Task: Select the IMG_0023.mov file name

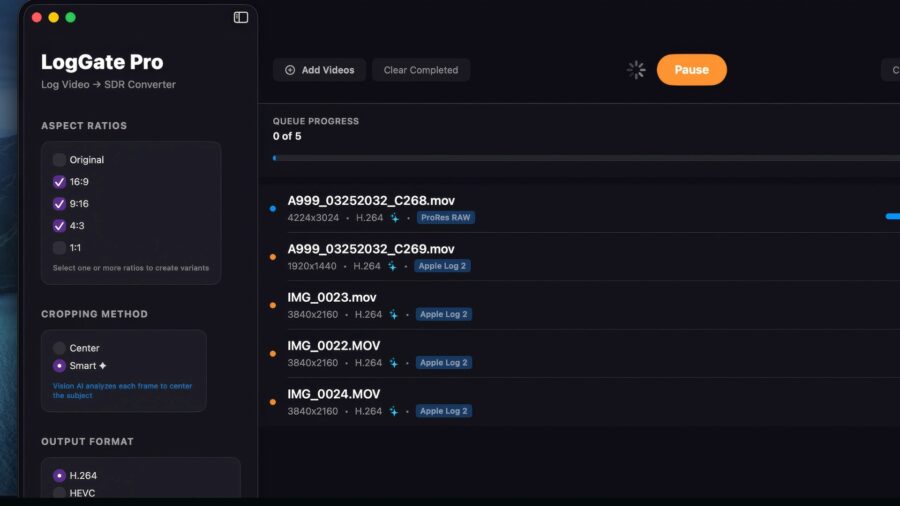Action: [332, 298]
